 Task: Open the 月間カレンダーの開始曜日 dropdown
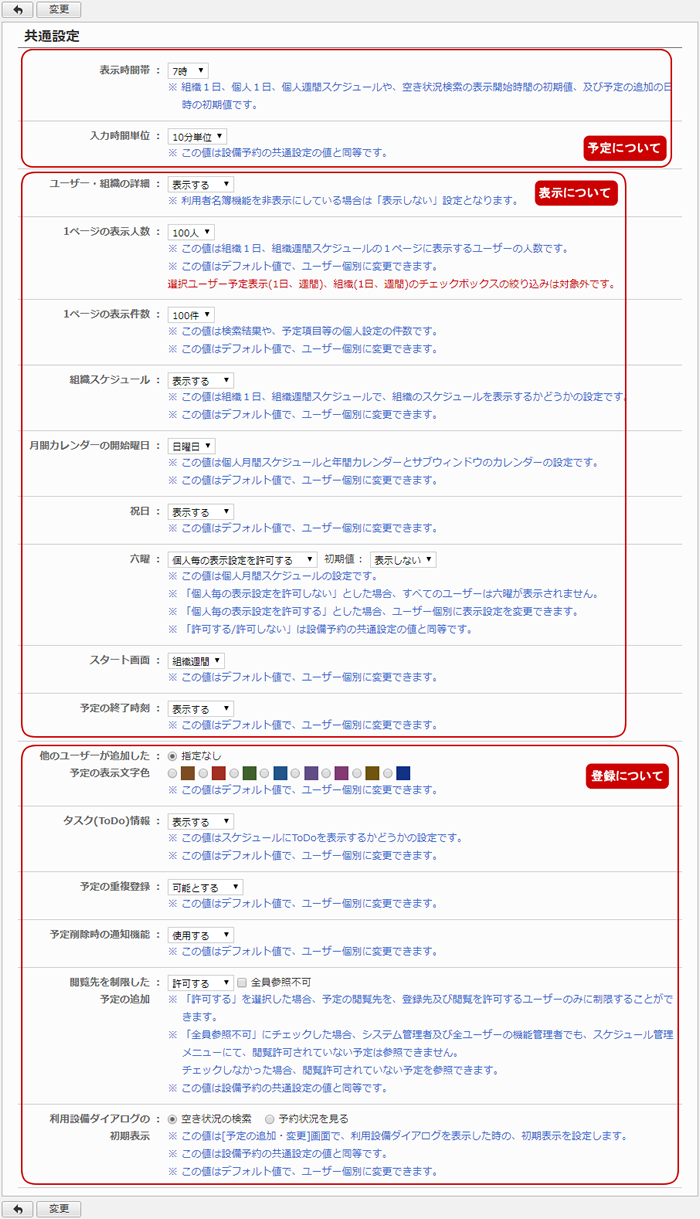coord(191,446)
